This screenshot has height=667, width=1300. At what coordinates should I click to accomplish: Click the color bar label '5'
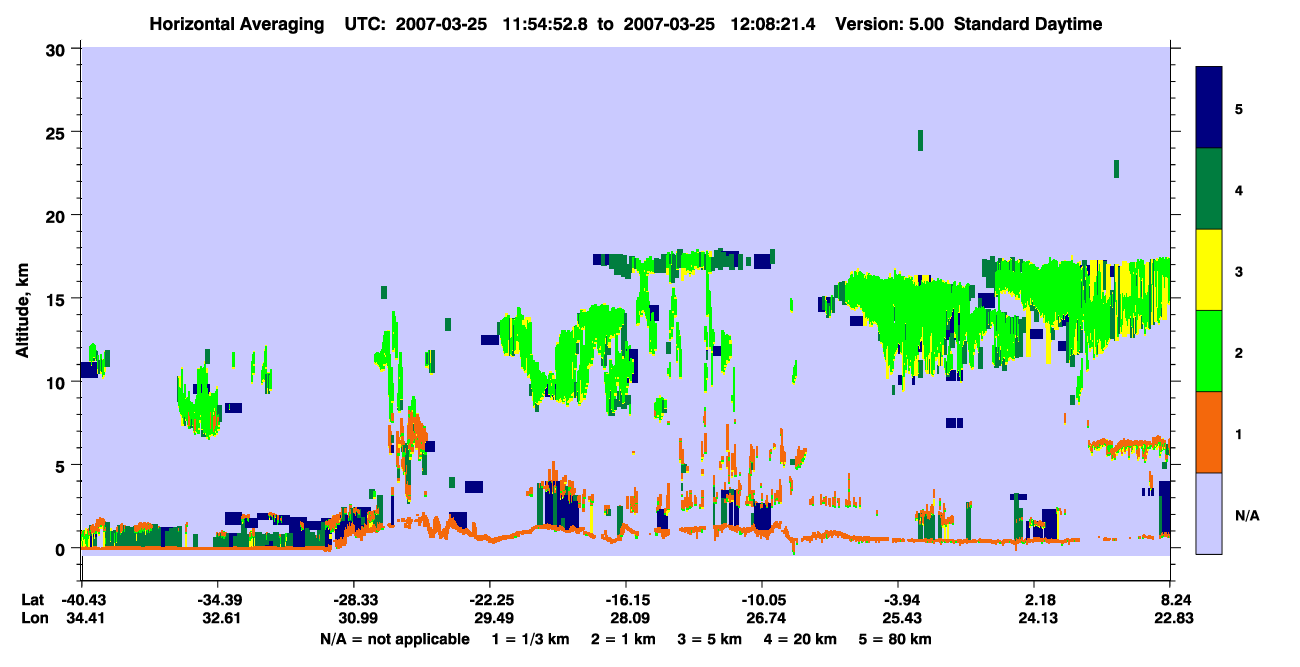1239,108
